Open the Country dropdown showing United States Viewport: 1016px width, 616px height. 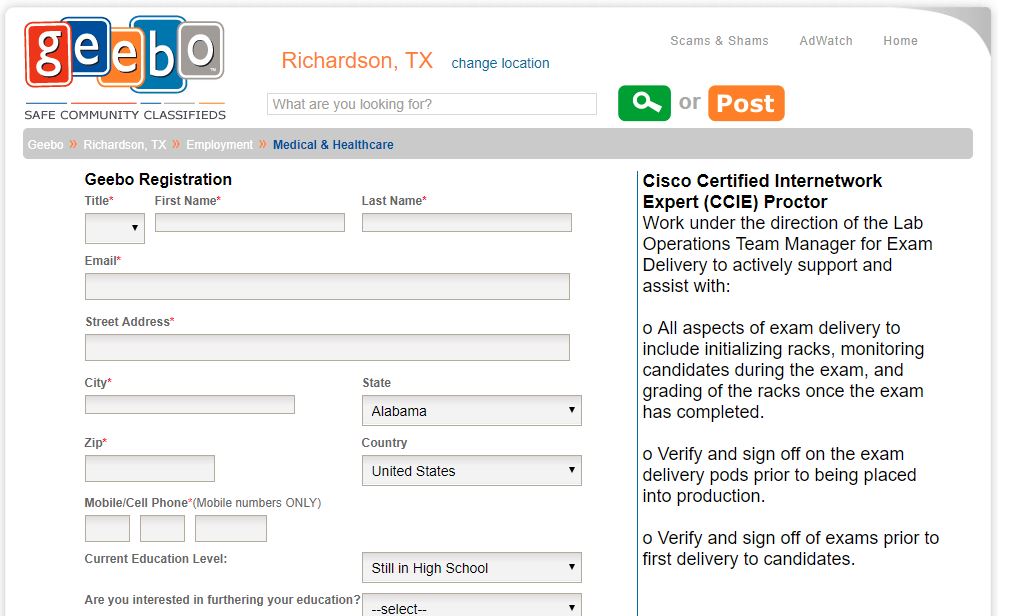472,471
